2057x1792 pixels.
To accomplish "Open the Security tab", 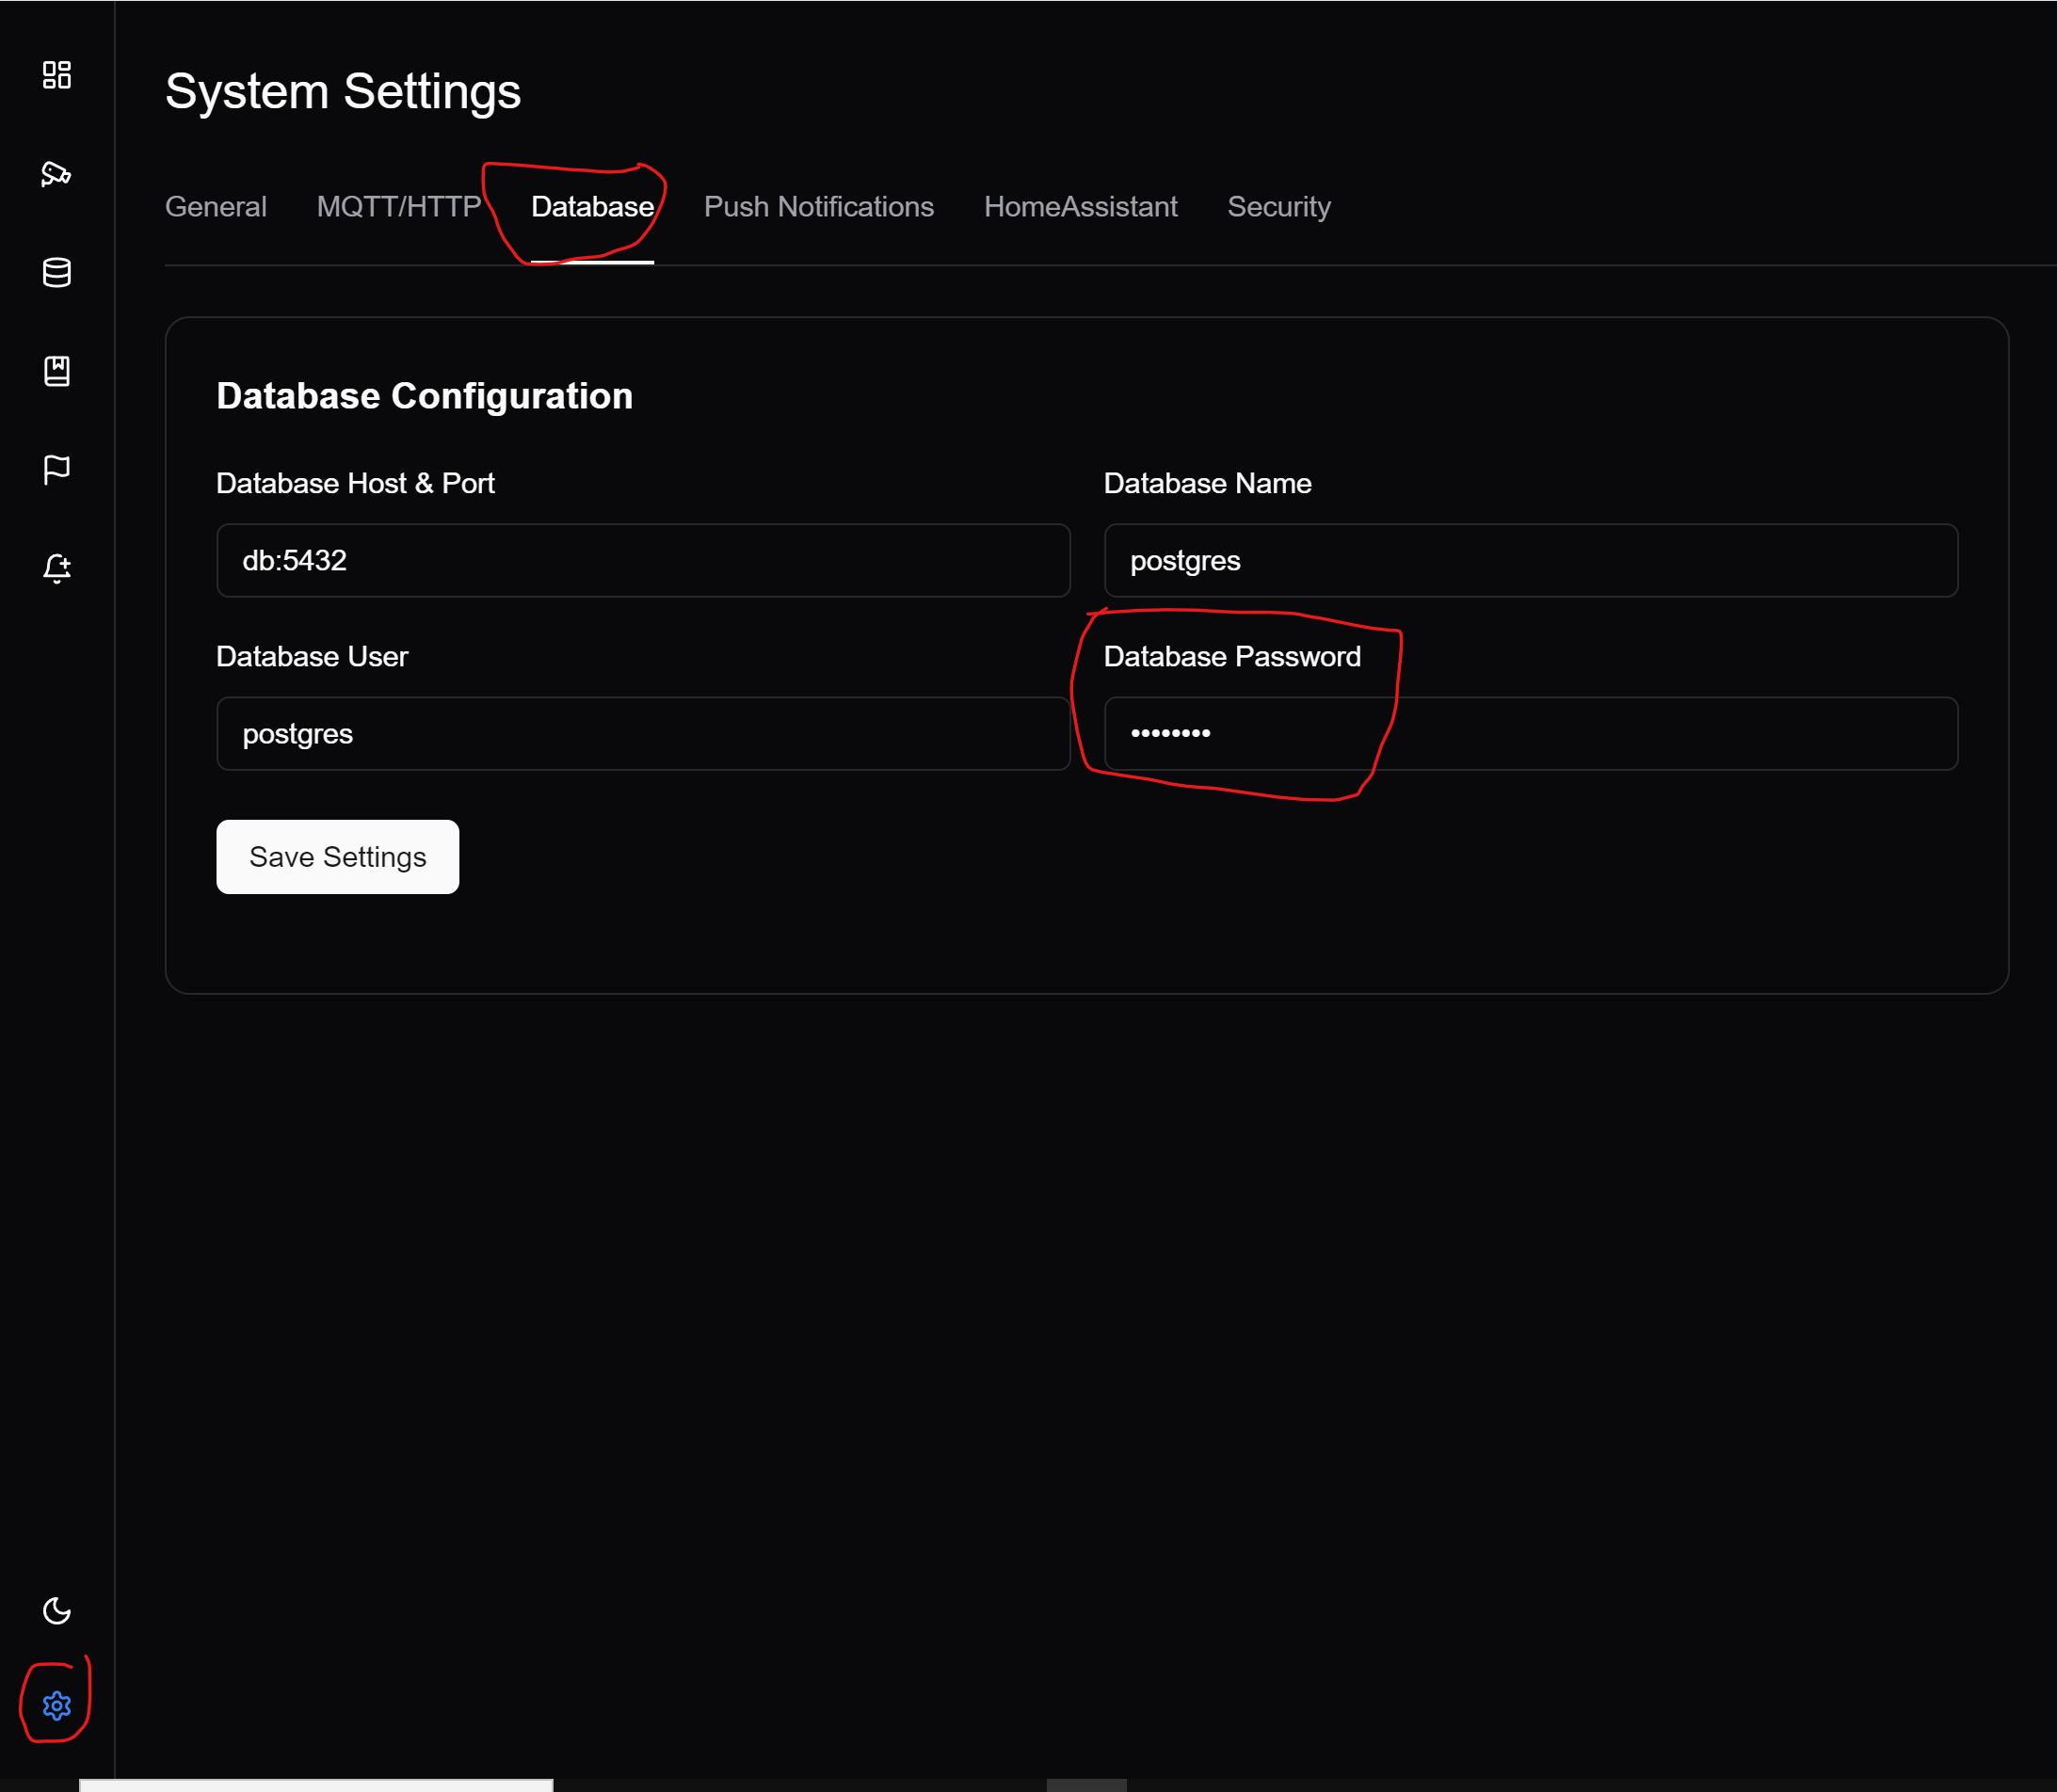I will pos(1278,207).
